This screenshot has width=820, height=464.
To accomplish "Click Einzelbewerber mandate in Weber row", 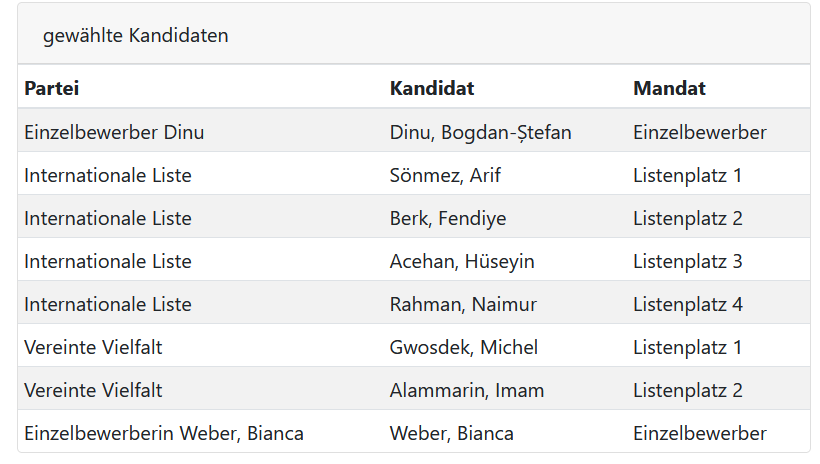I will pos(700,433).
